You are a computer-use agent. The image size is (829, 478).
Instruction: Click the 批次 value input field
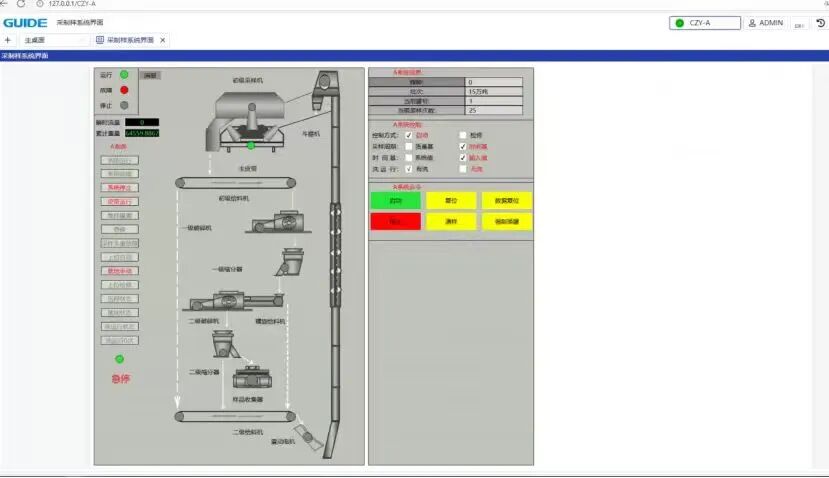pos(493,91)
